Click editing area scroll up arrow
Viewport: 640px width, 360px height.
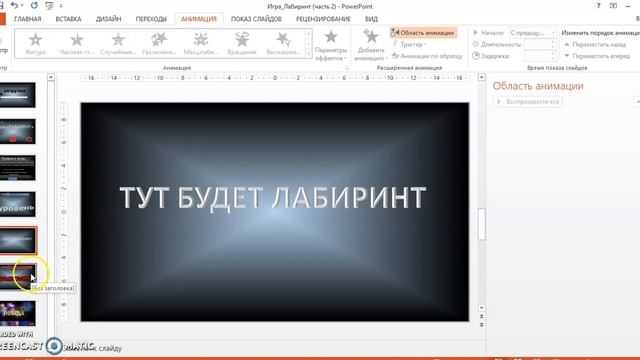482,77
